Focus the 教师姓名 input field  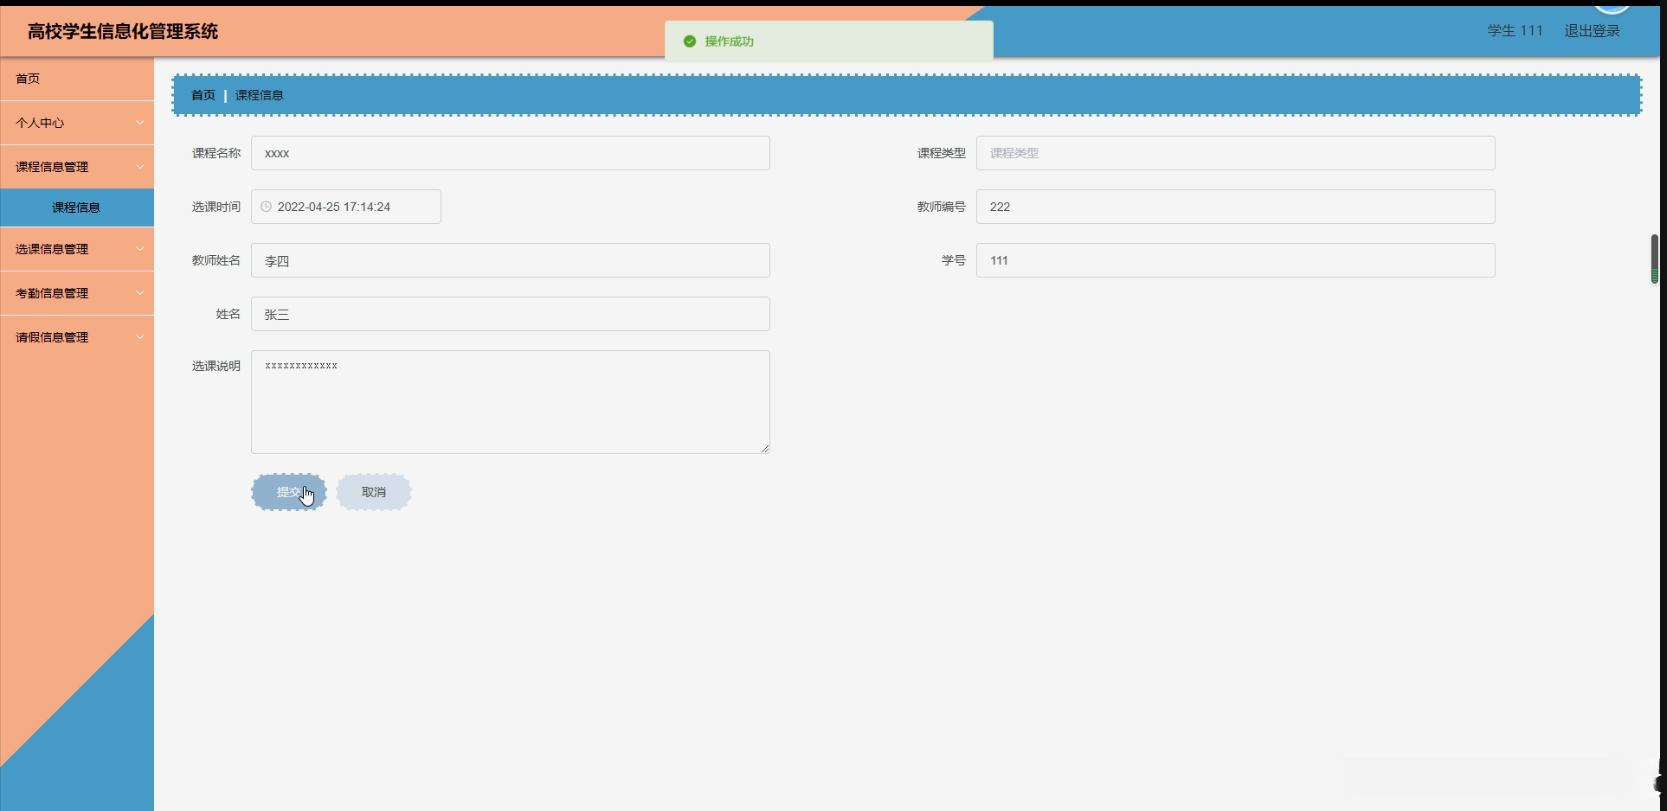pyautogui.click(x=510, y=260)
